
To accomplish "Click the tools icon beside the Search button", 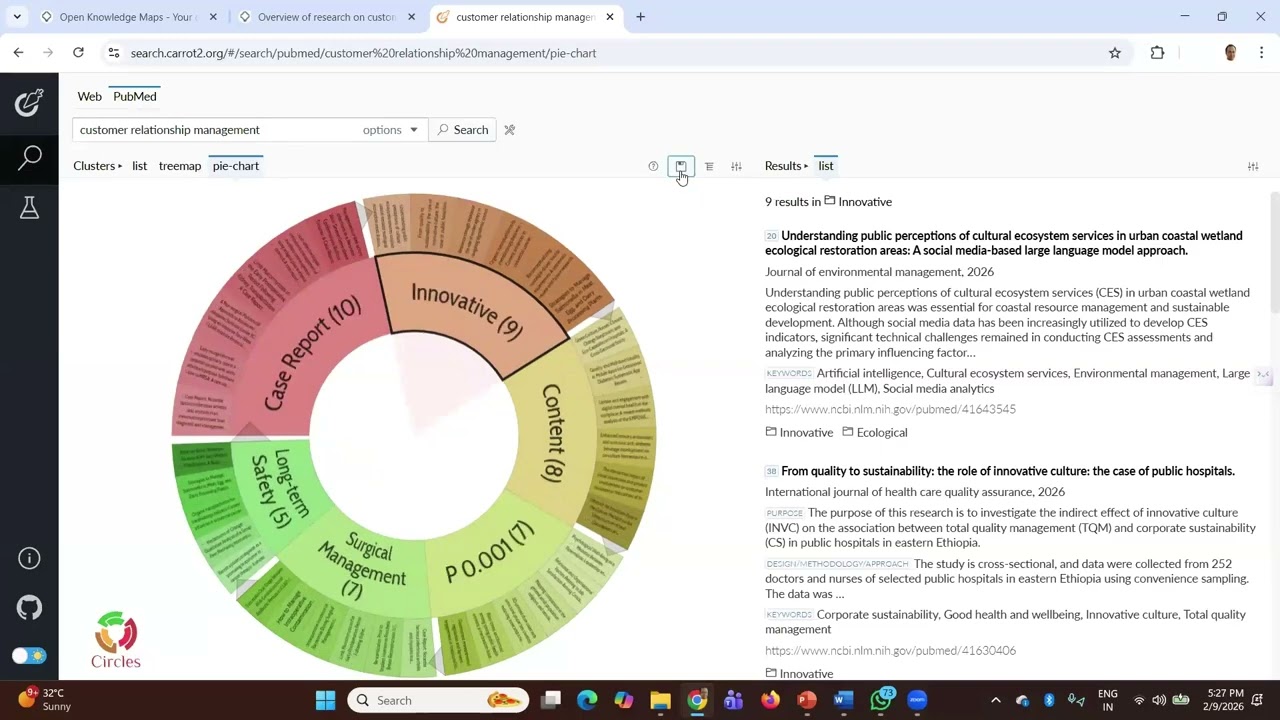I will (509, 130).
